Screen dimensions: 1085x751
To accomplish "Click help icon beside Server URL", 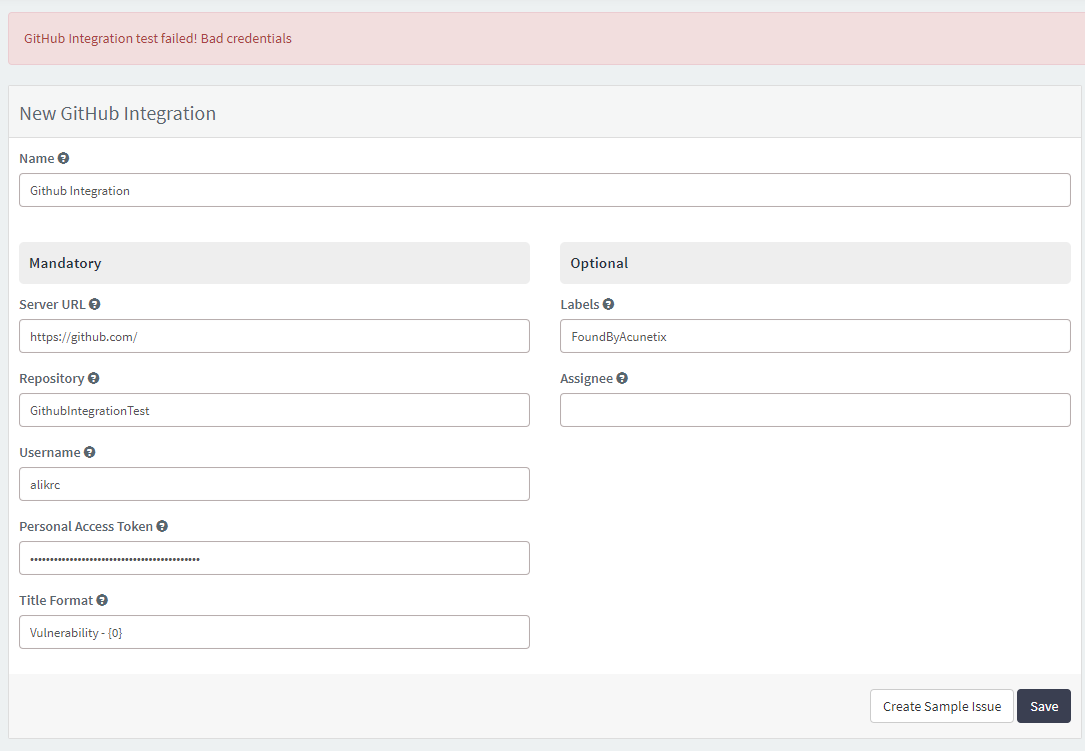I will point(95,304).
